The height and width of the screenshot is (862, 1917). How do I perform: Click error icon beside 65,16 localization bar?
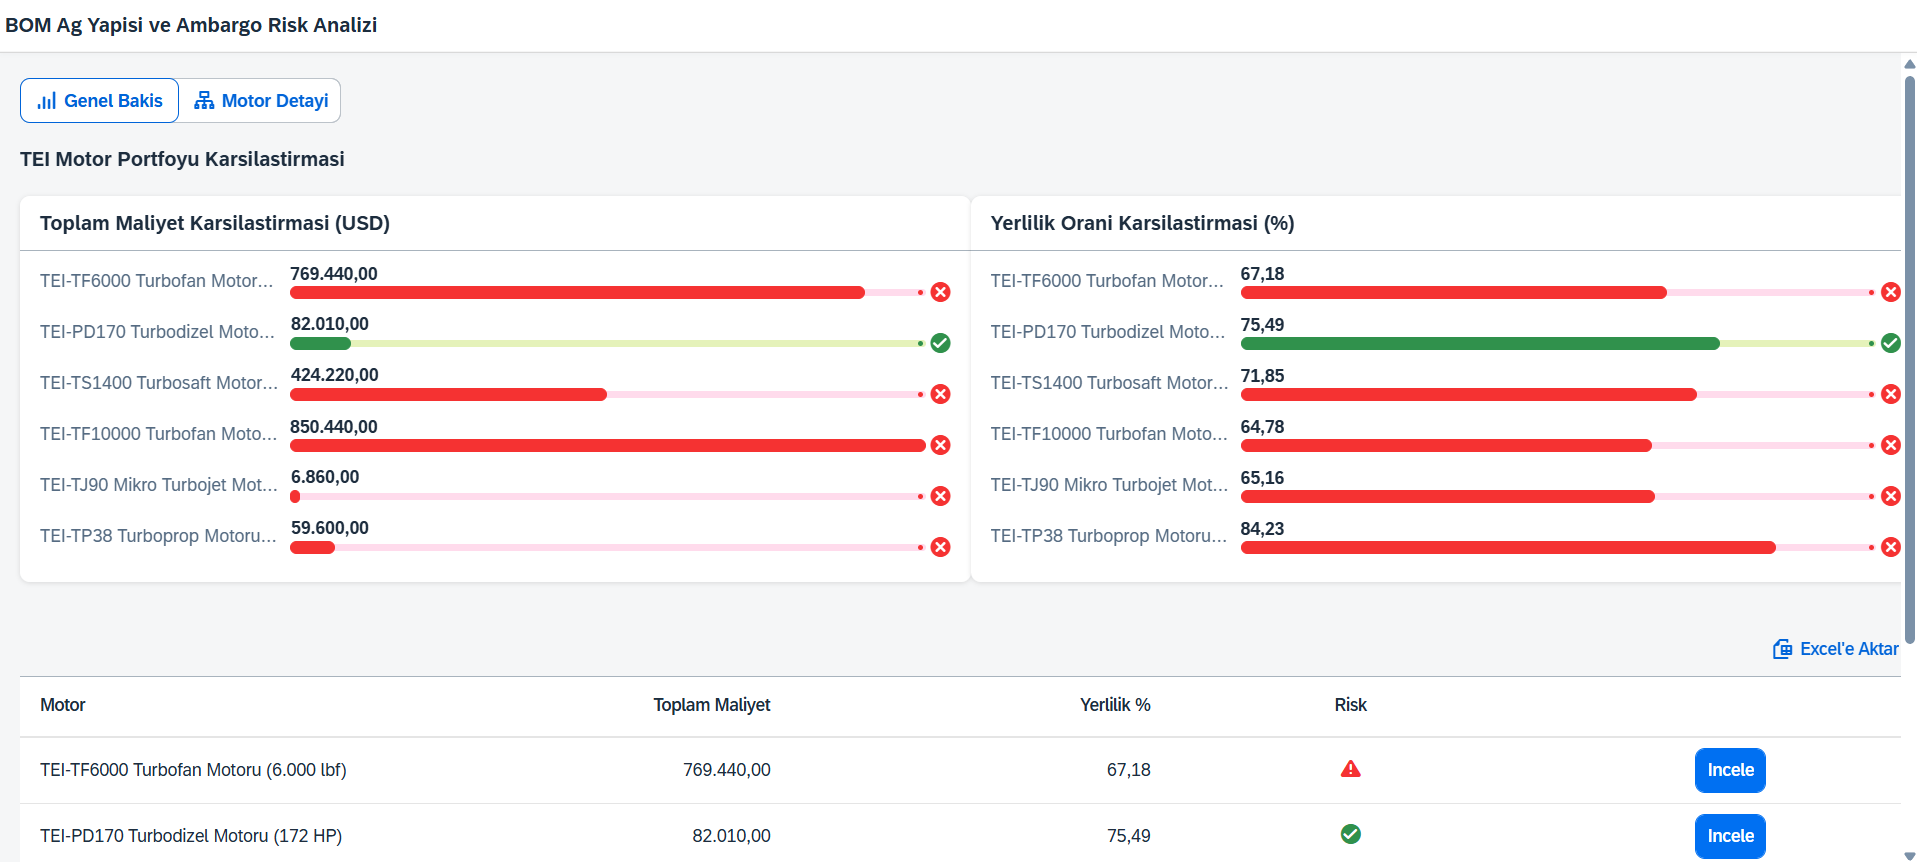[x=1890, y=496]
